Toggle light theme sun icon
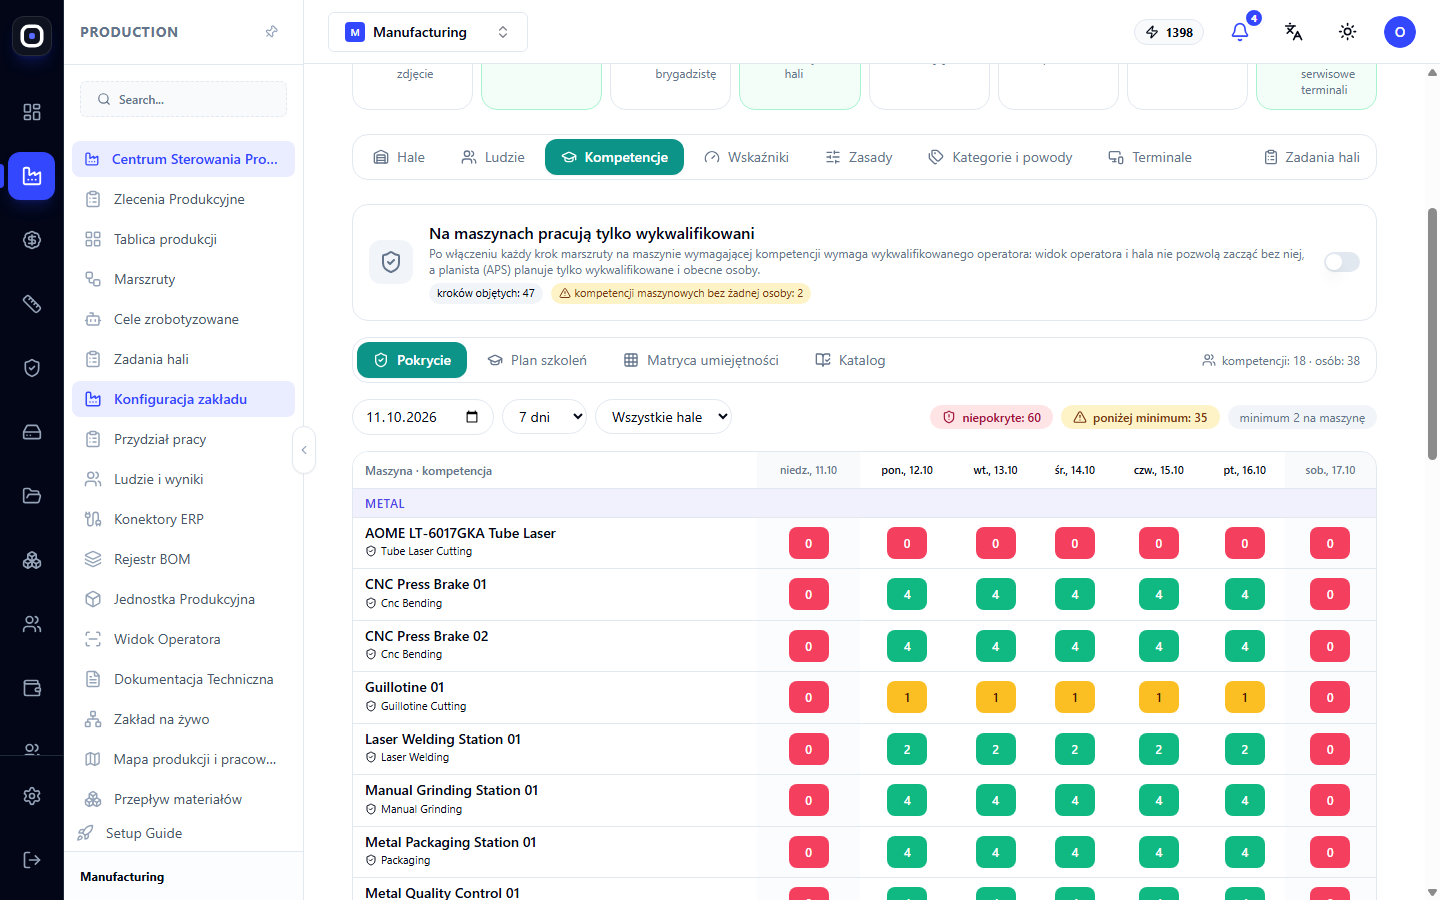 point(1347,32)
